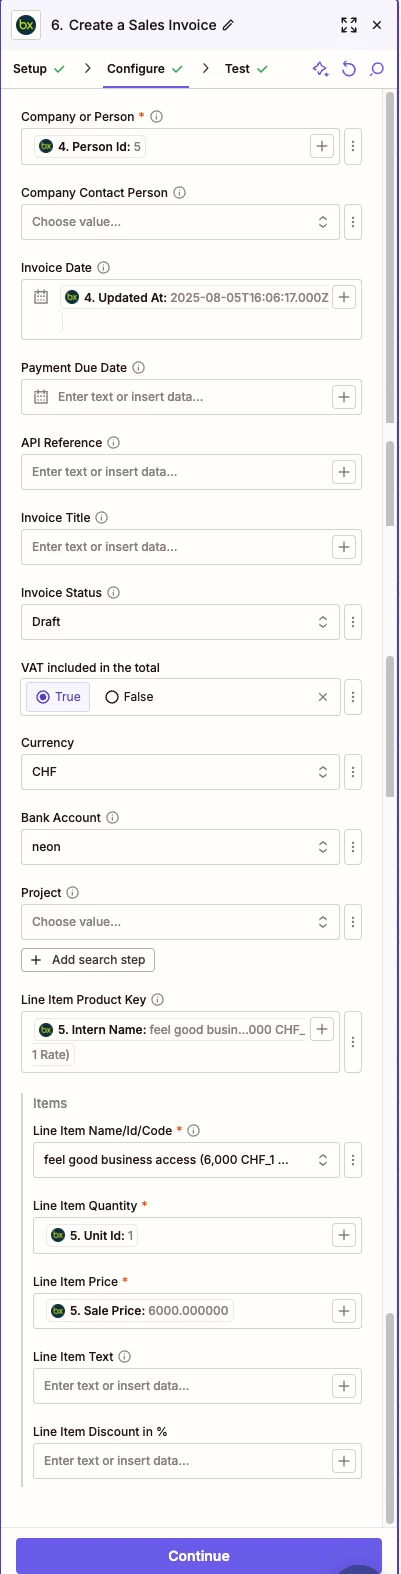
Task: Click plus icon in Payment Due Date field
Action: 344,397
